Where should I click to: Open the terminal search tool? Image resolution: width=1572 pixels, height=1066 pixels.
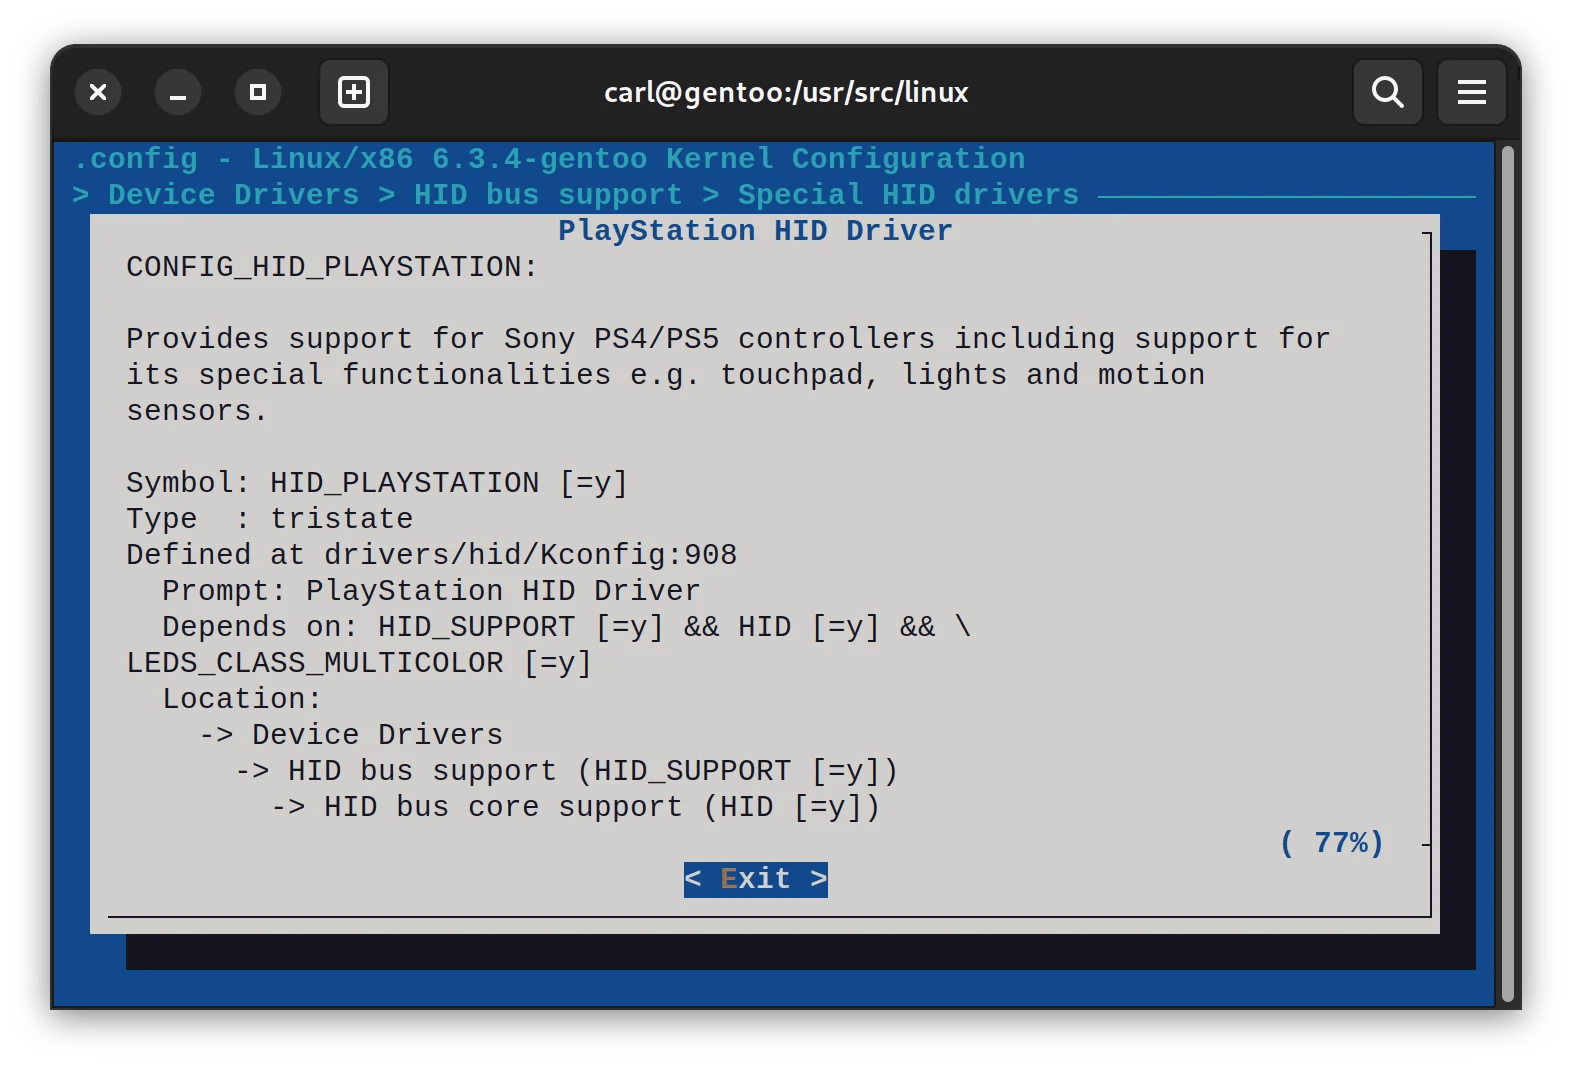[x=1387, y=92]
